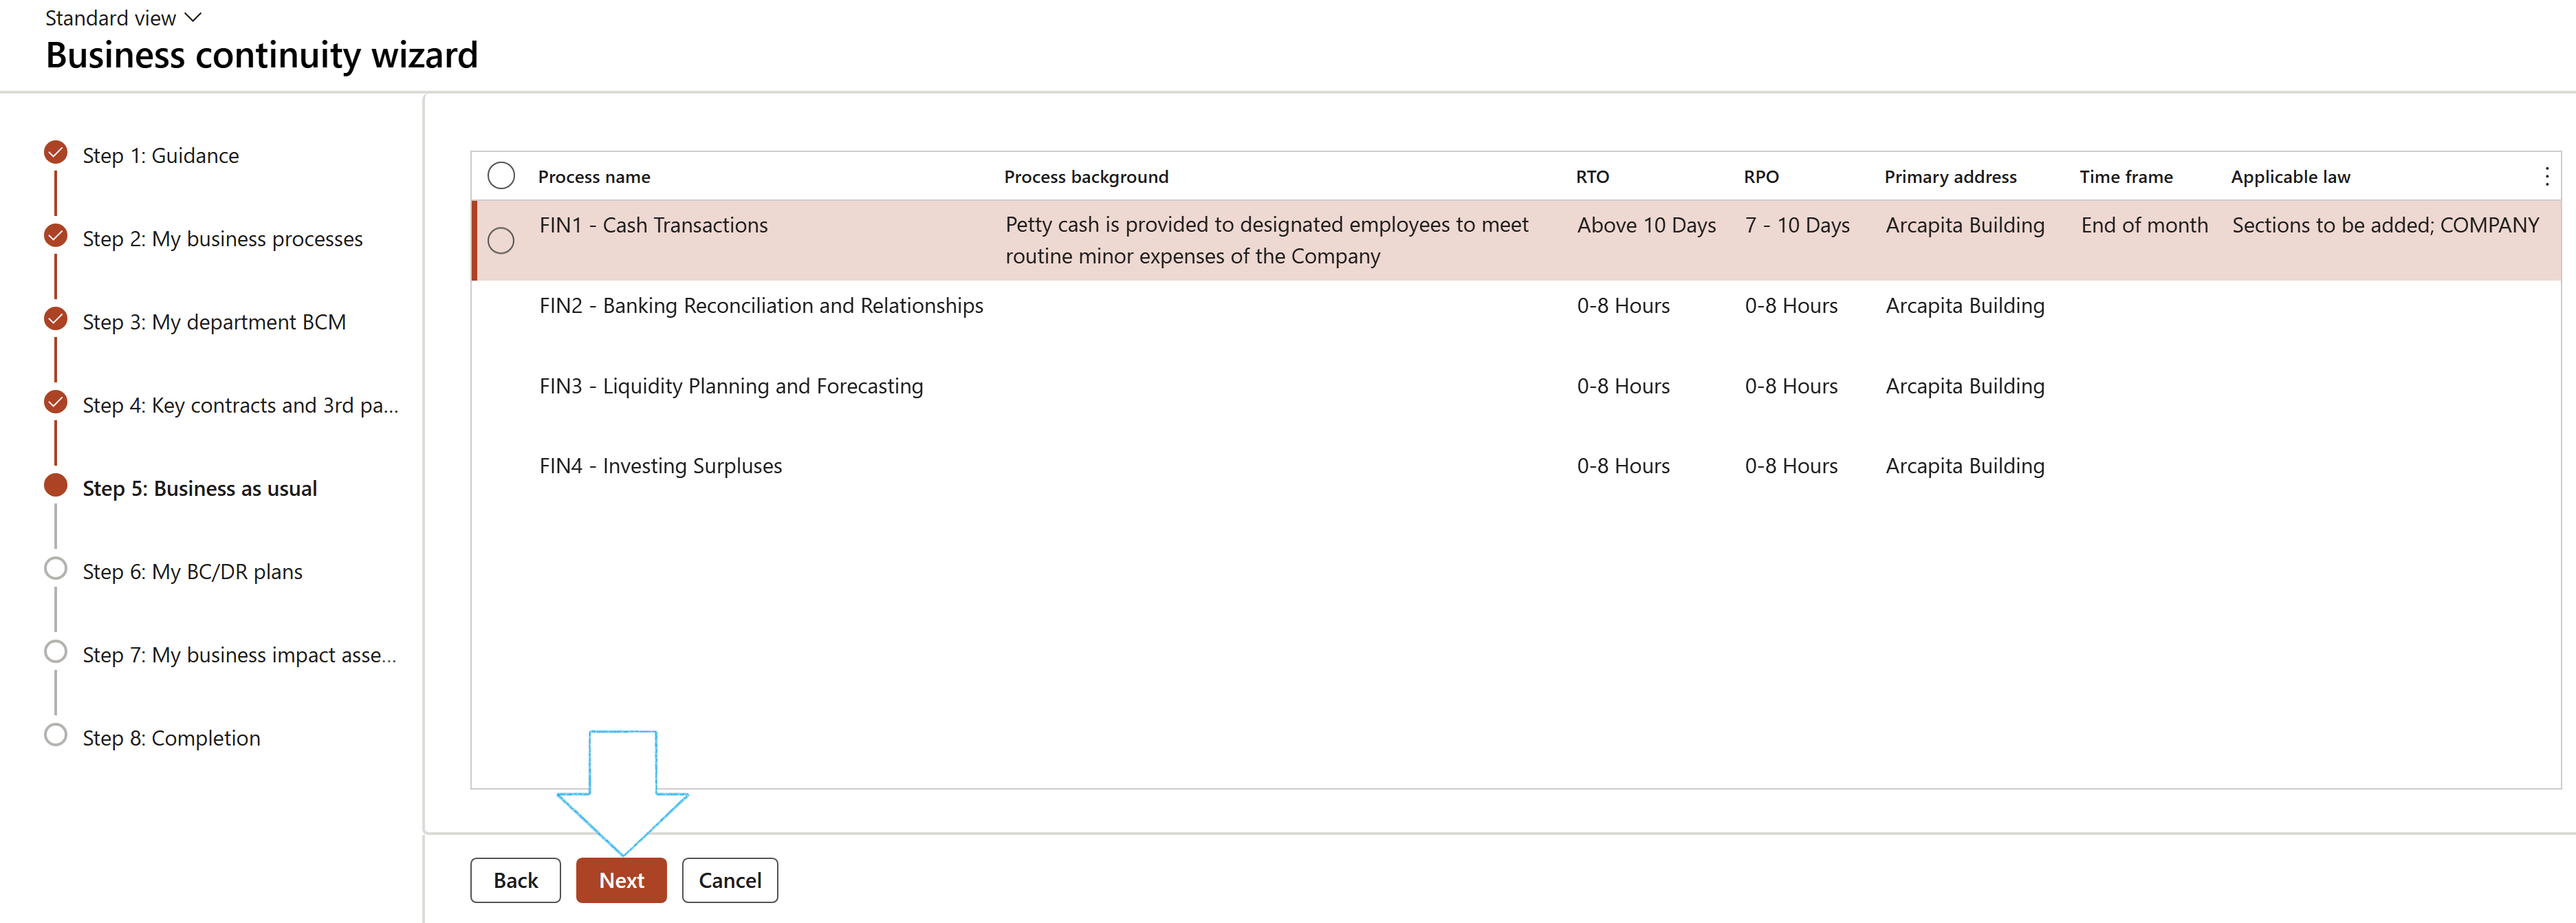This screenshot has height=923, width=2576.
Task: Click the Step 5 current step indicator dot
Action: pos(56,486)
